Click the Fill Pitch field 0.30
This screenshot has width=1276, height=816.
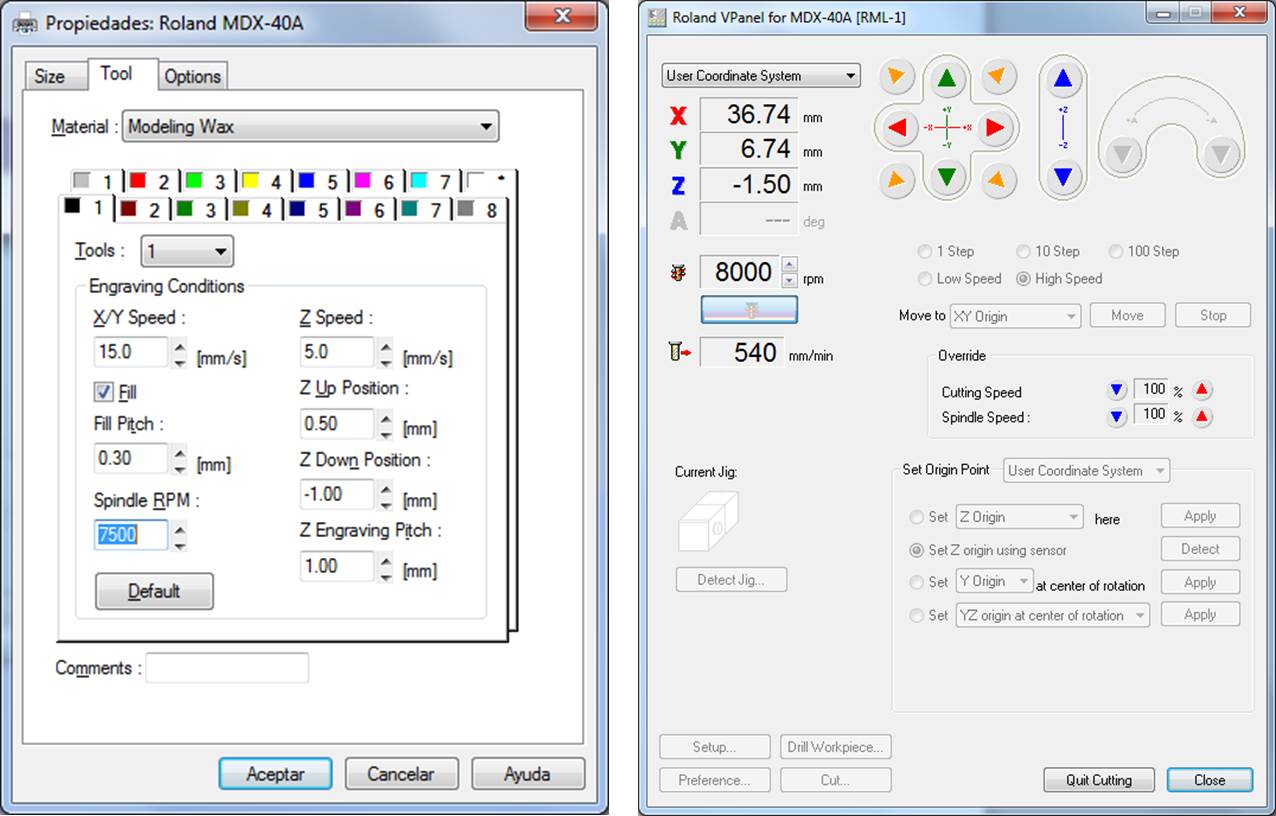(x=130, y=459)
